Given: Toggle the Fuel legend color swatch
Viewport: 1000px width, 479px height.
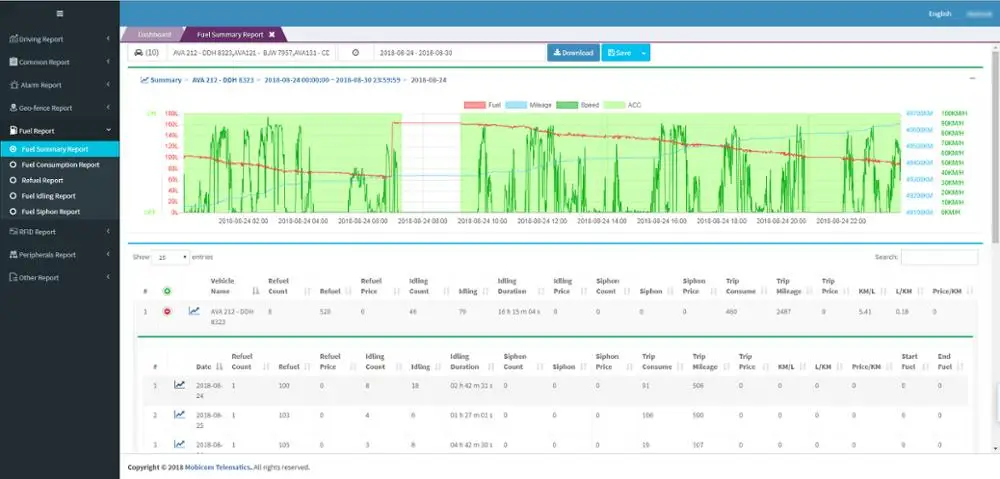Looking at the screenshot, I should pos(474,104).
